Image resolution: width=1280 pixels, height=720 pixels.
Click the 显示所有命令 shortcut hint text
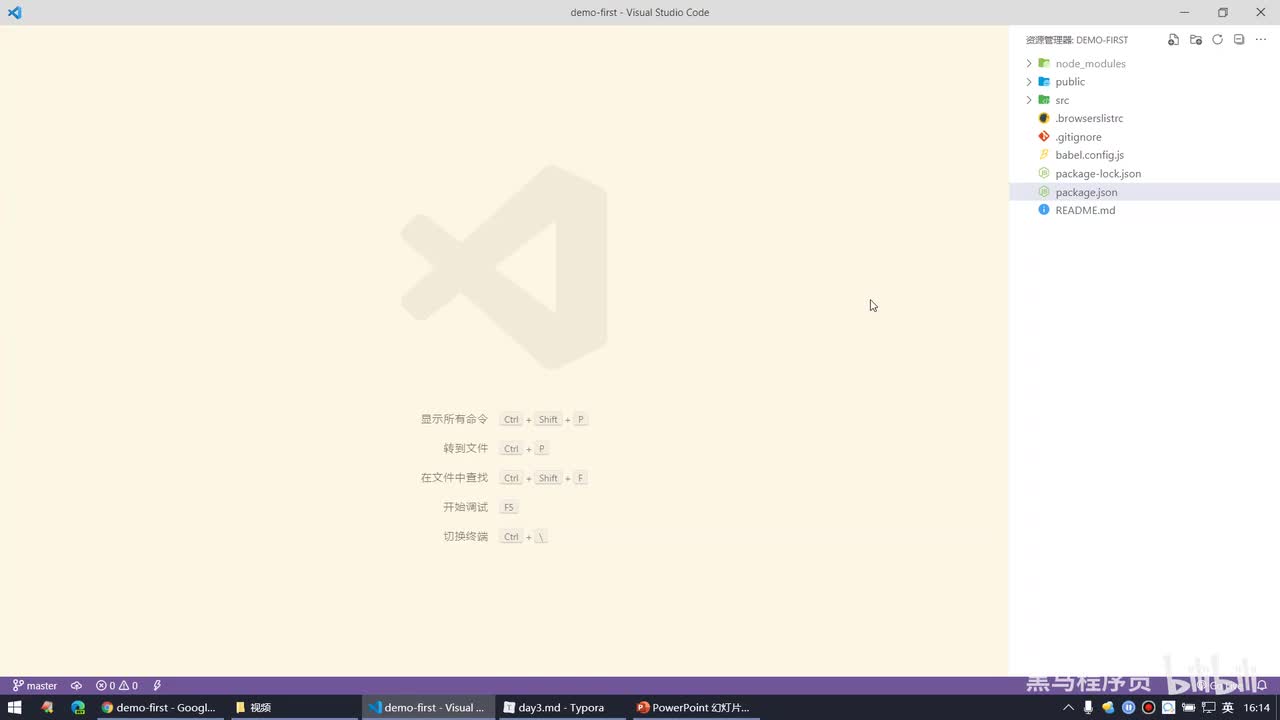[454, 419]
